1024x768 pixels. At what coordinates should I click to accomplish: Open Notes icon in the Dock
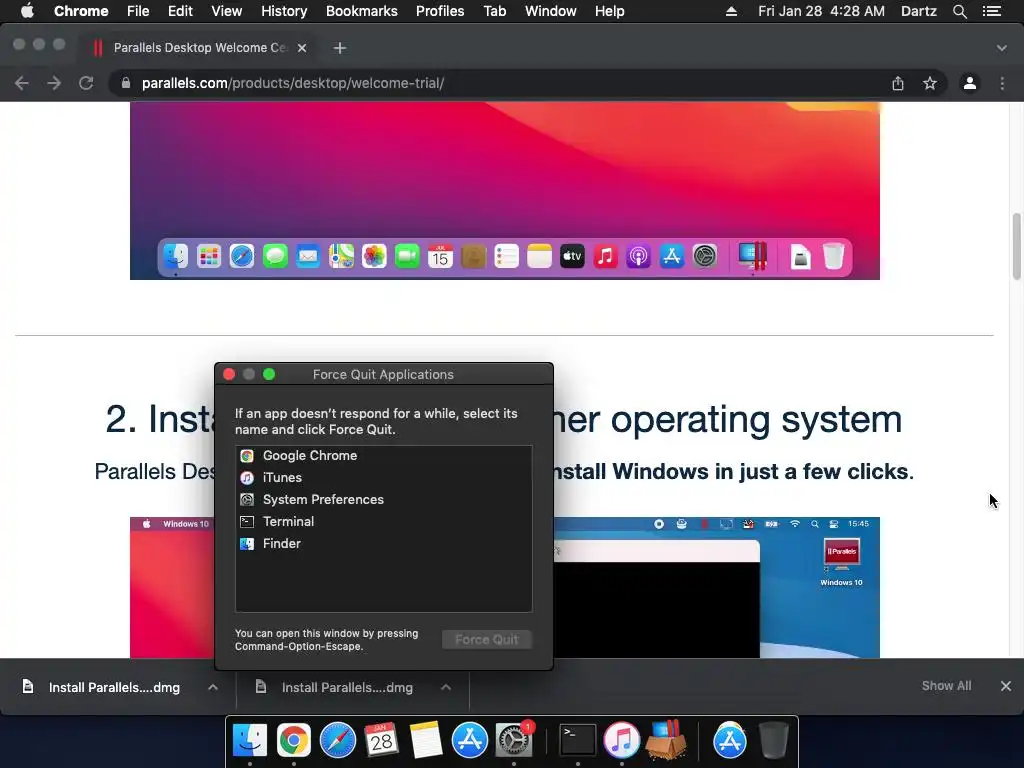[x=426, y=741]
